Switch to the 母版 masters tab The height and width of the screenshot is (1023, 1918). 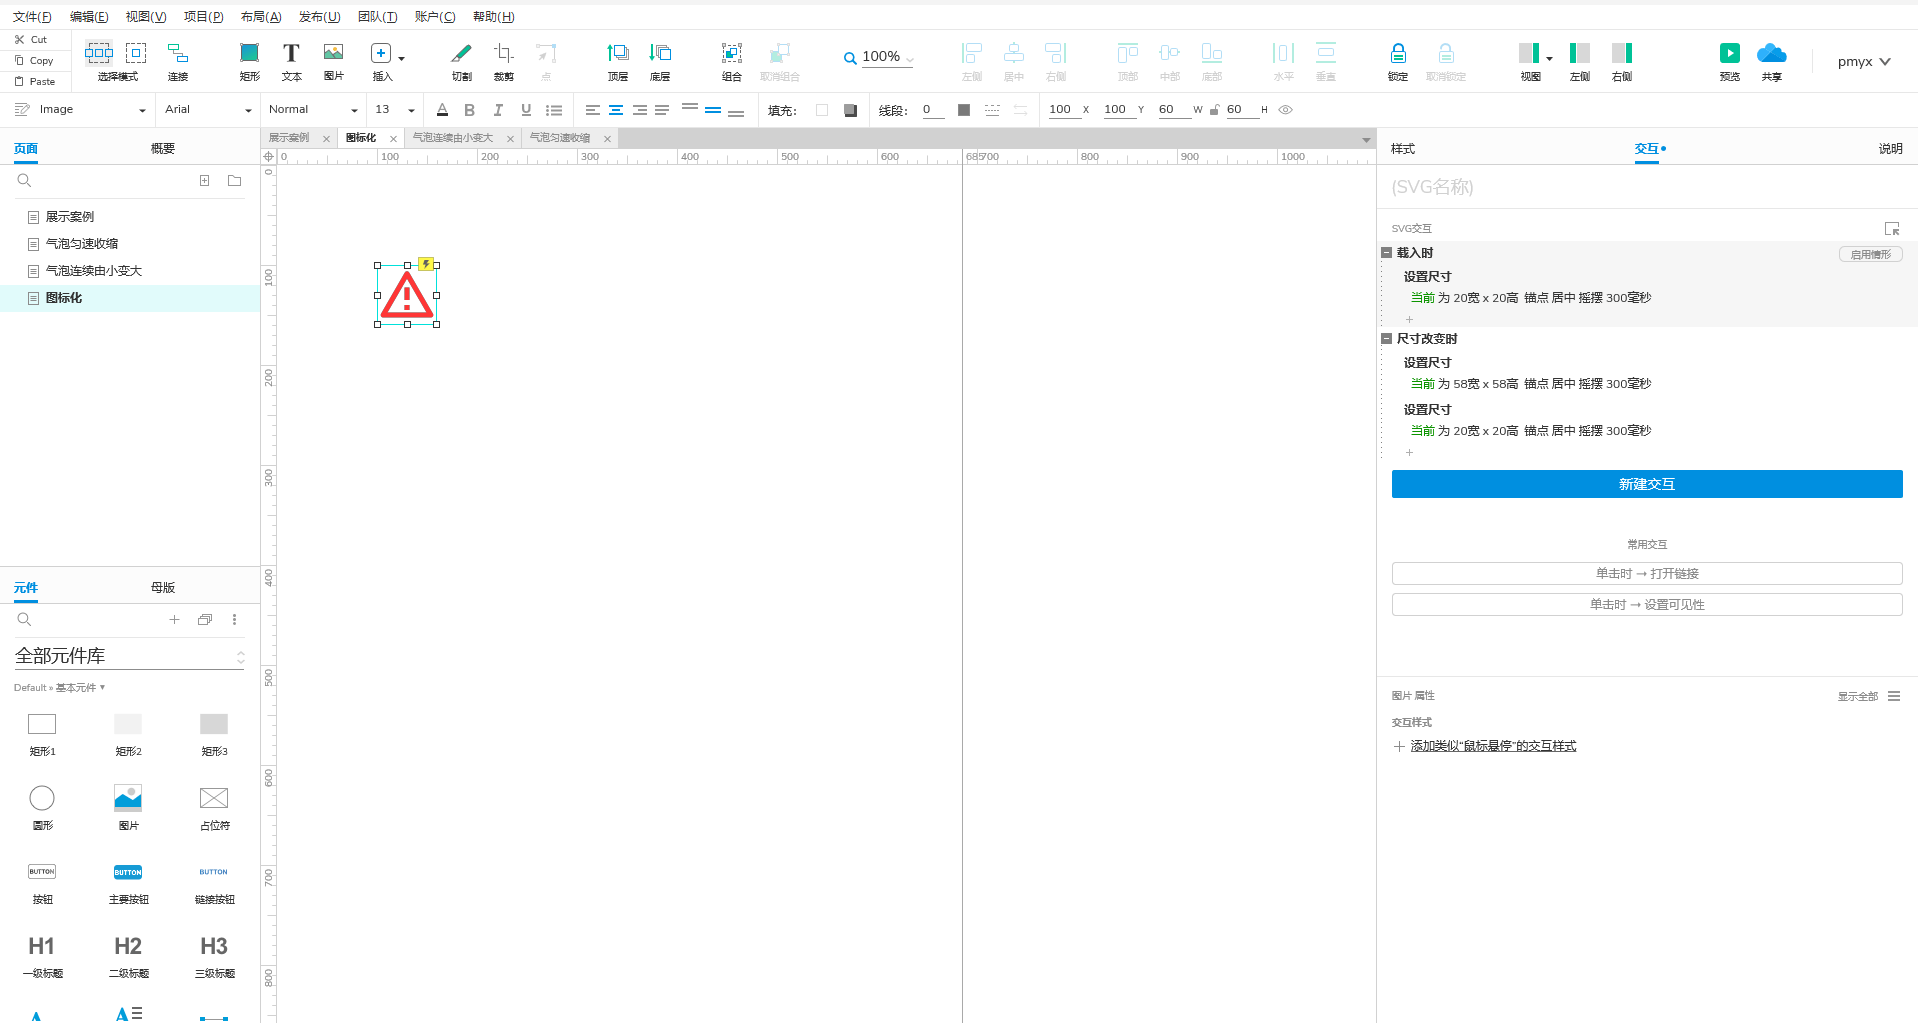click(x=163, y=588)
